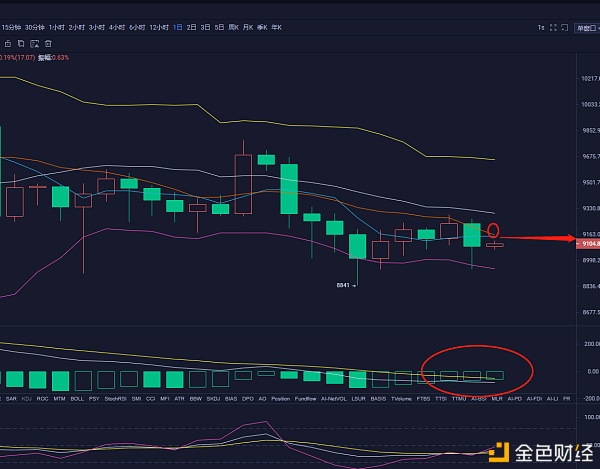This screenshot has height=469, width=600.
Task: Activate the FR indicator
Action: coord(567,399)
